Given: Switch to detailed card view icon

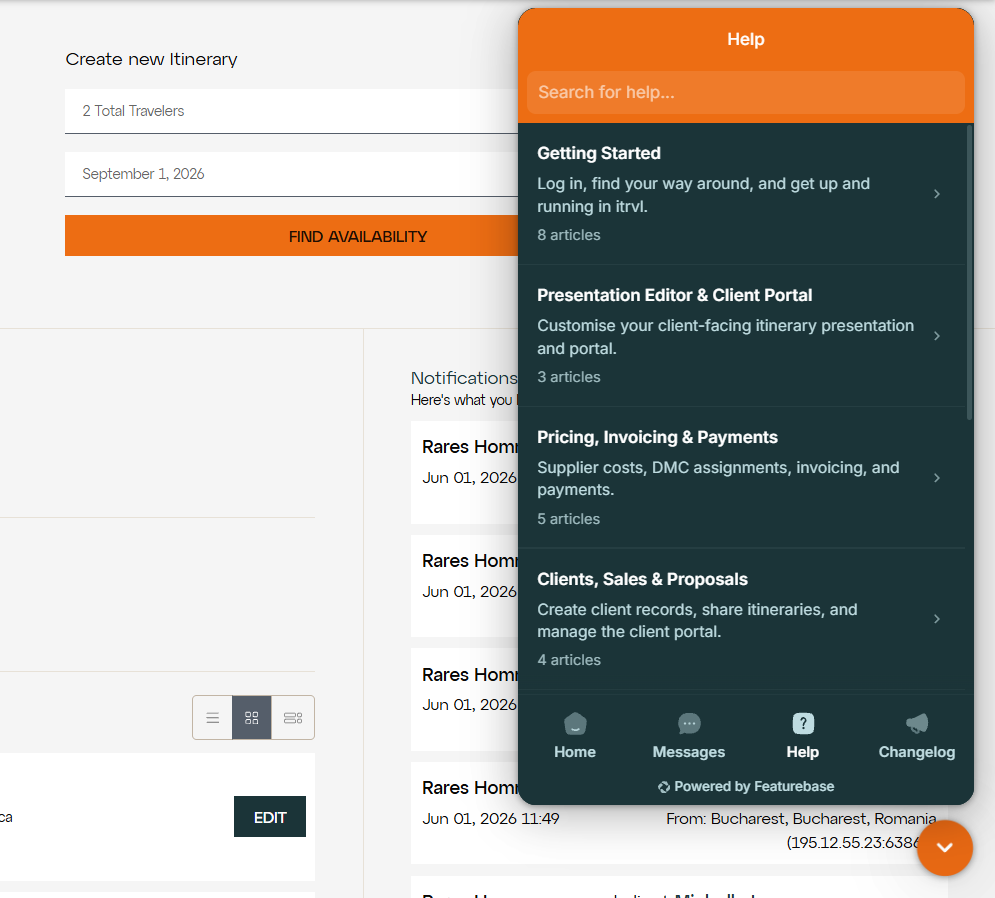Looking at the screenshot, I should (293, 718).
